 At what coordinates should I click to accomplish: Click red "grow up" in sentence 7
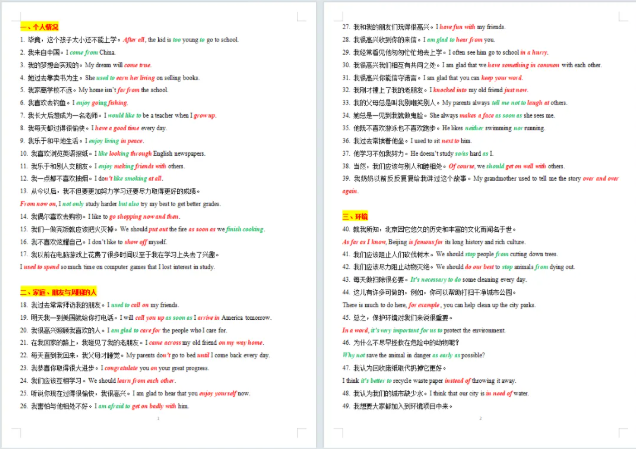(x=204, y=115)
